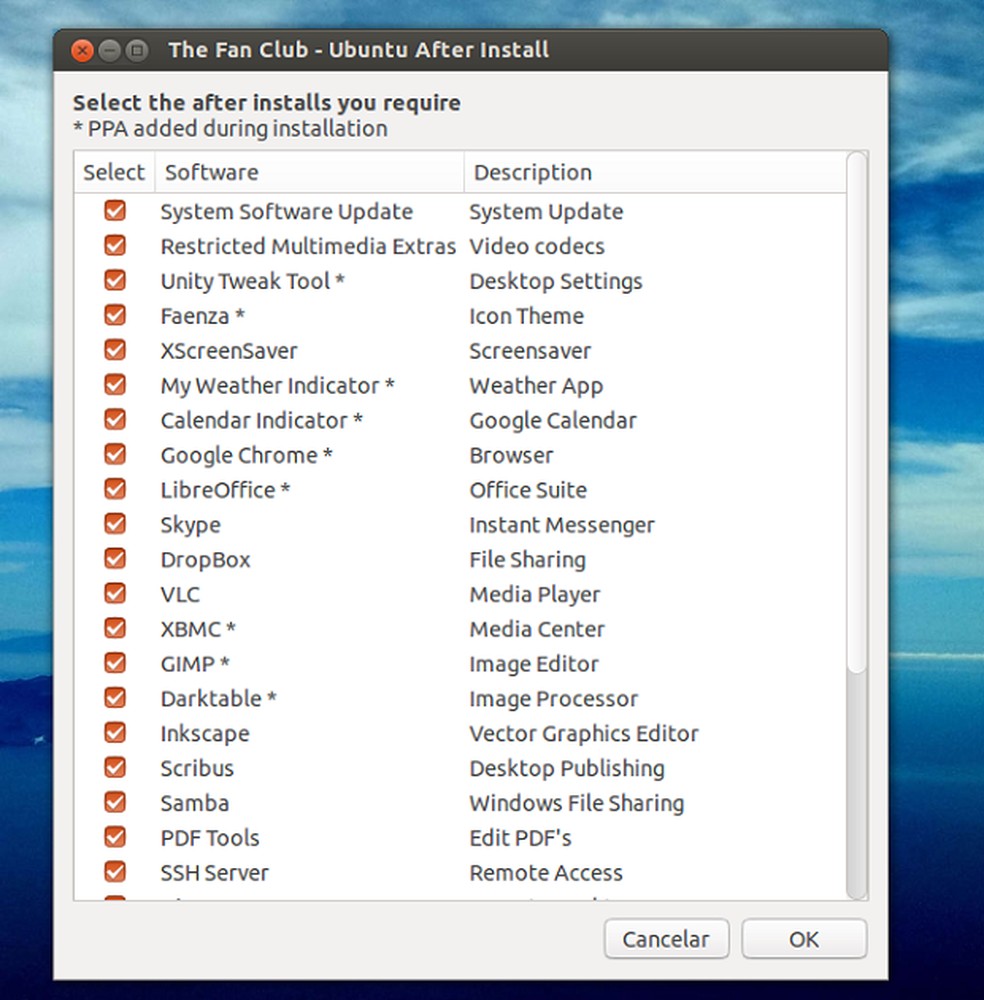Toggle My Weather Indicator checkbox
The image size is (984, 1000).
(115, 385)
